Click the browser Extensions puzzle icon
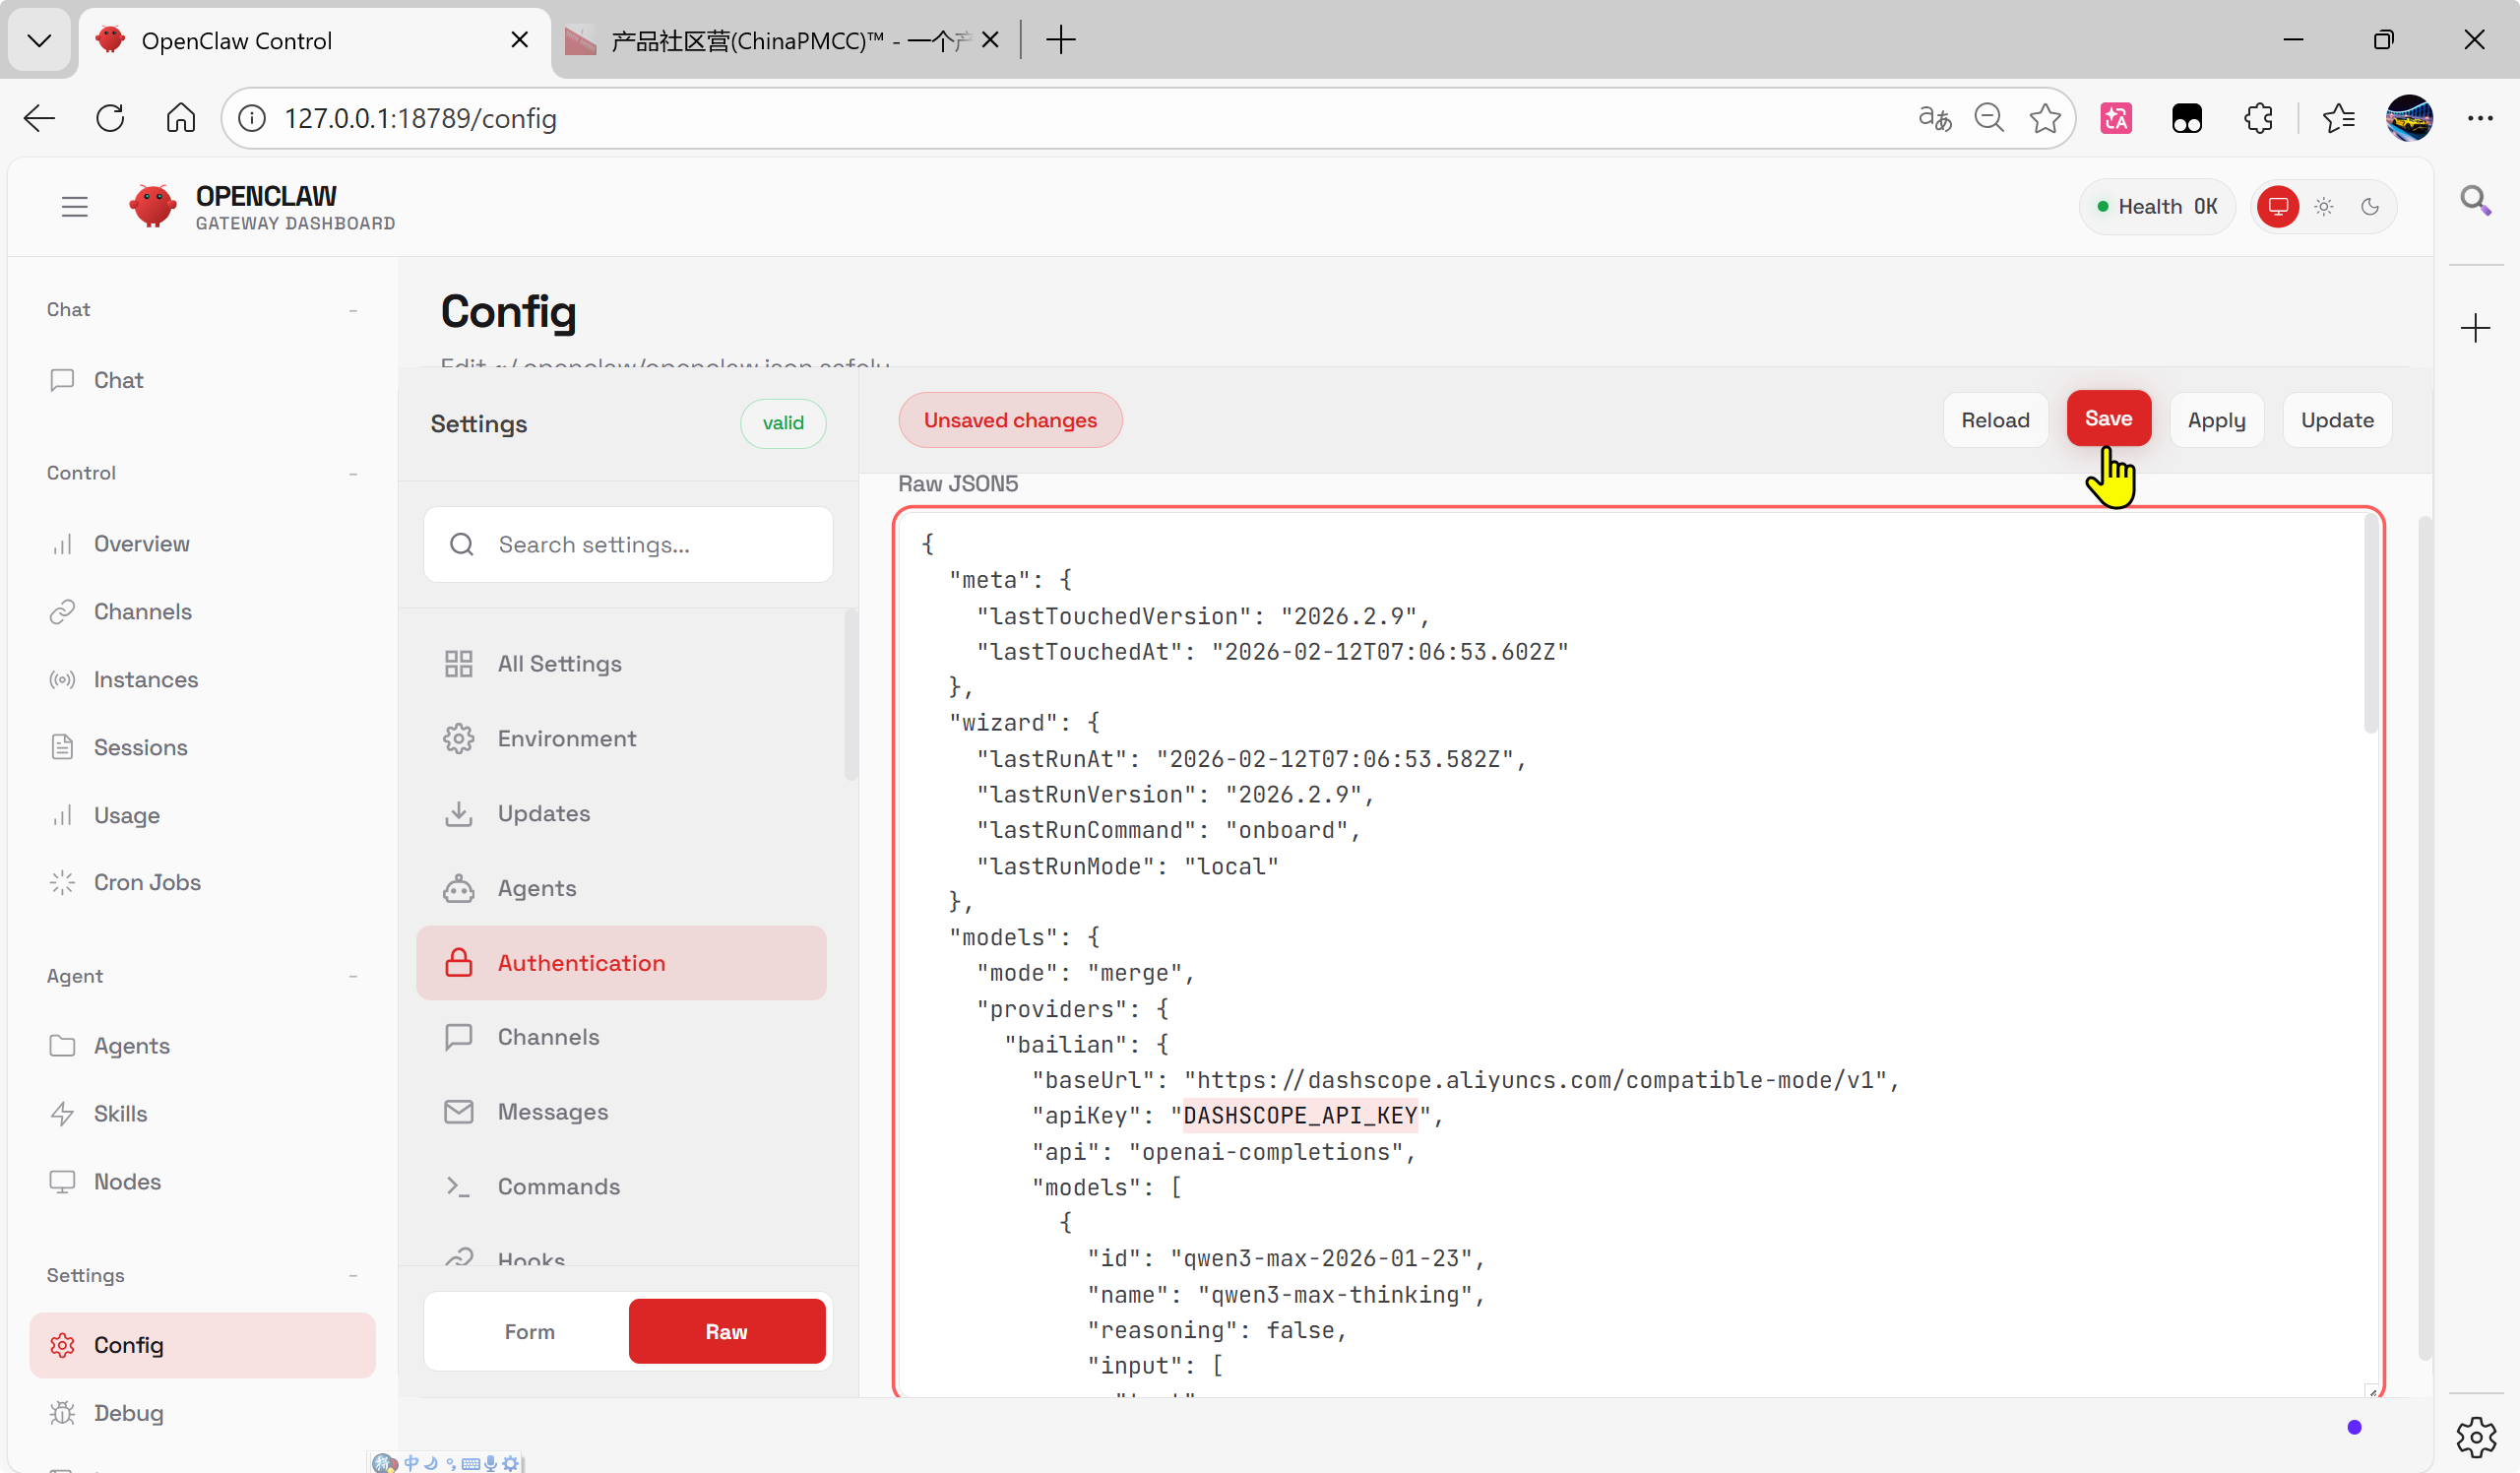Viewport: 2520px width, 1473px height. (x=2258, y=118)
